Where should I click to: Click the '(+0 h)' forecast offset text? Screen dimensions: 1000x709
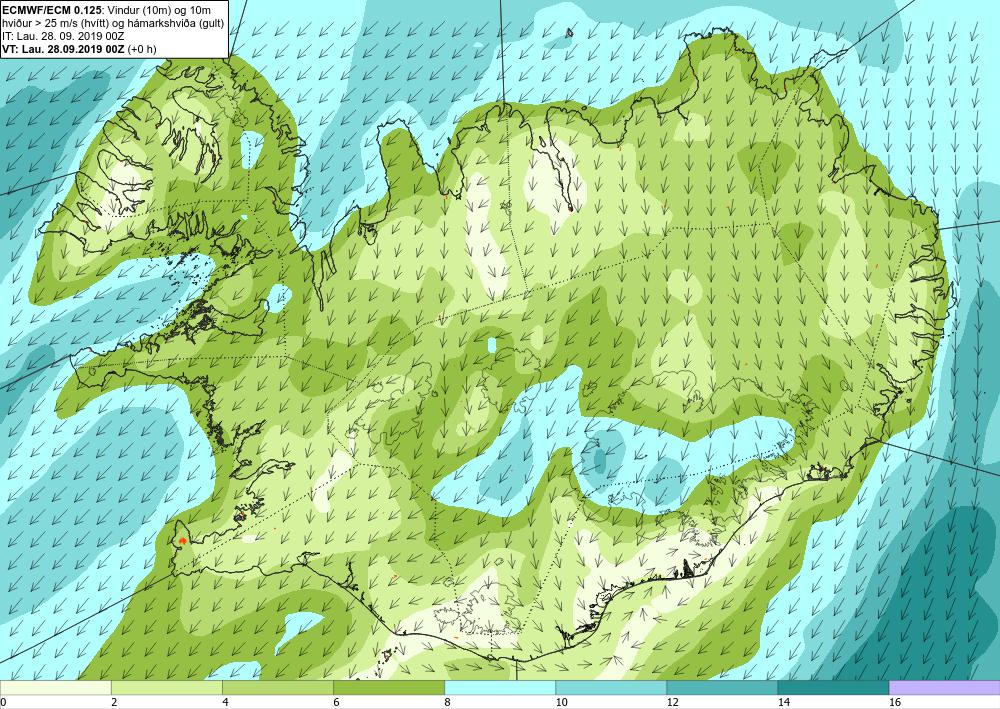point(142,49)
